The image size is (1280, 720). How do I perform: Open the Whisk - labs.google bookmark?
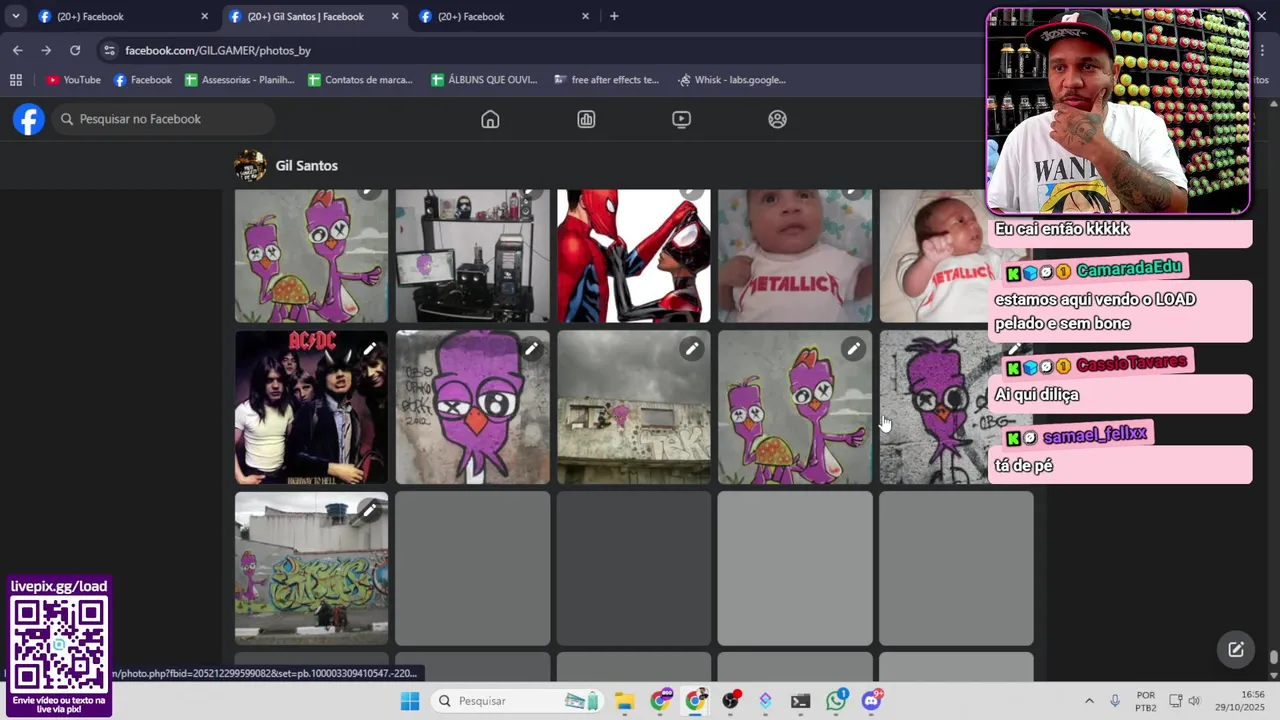tap(732, 80)
